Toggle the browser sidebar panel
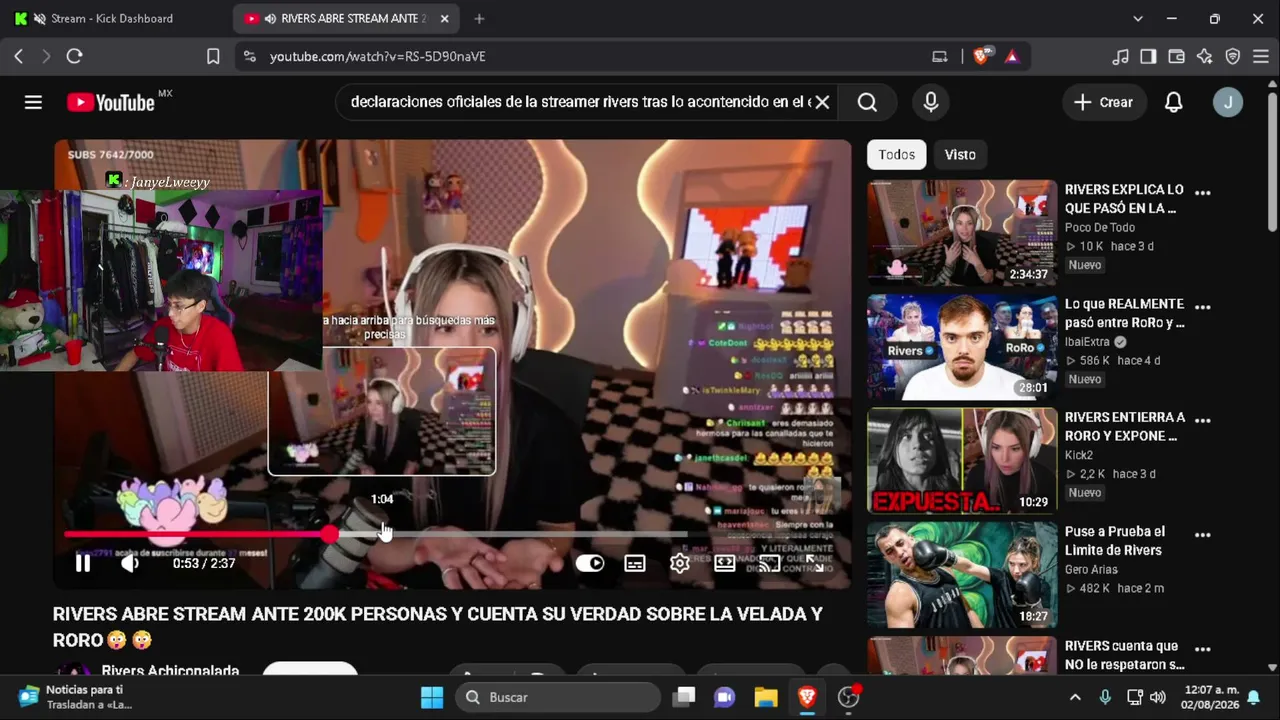The height and width of the screenshot is (720, 1280). pyautogui.click(x=1148, y=56)
